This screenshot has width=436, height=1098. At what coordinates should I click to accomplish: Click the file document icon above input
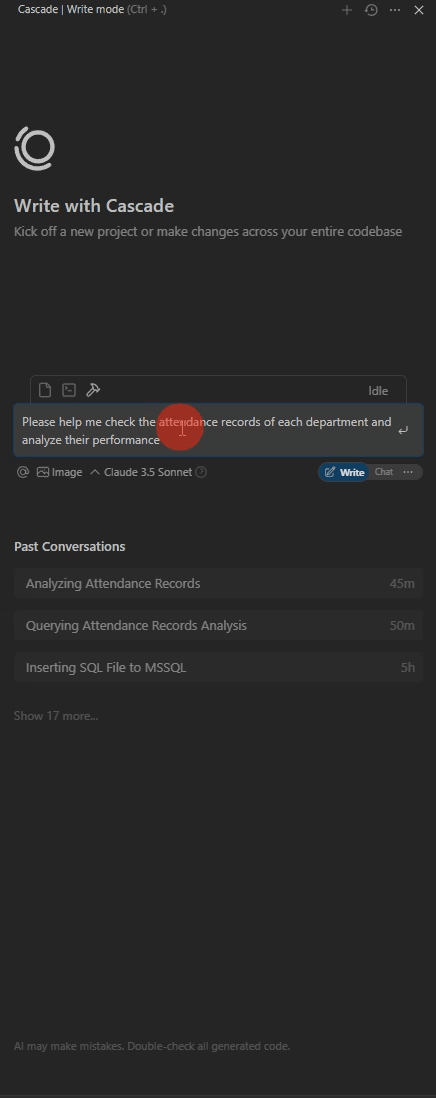(45, 390)
